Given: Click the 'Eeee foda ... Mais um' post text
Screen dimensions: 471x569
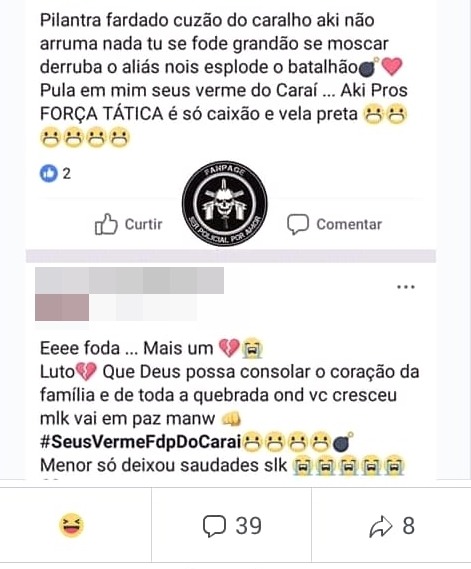Looking at the screenshot, I should [126, 348].
